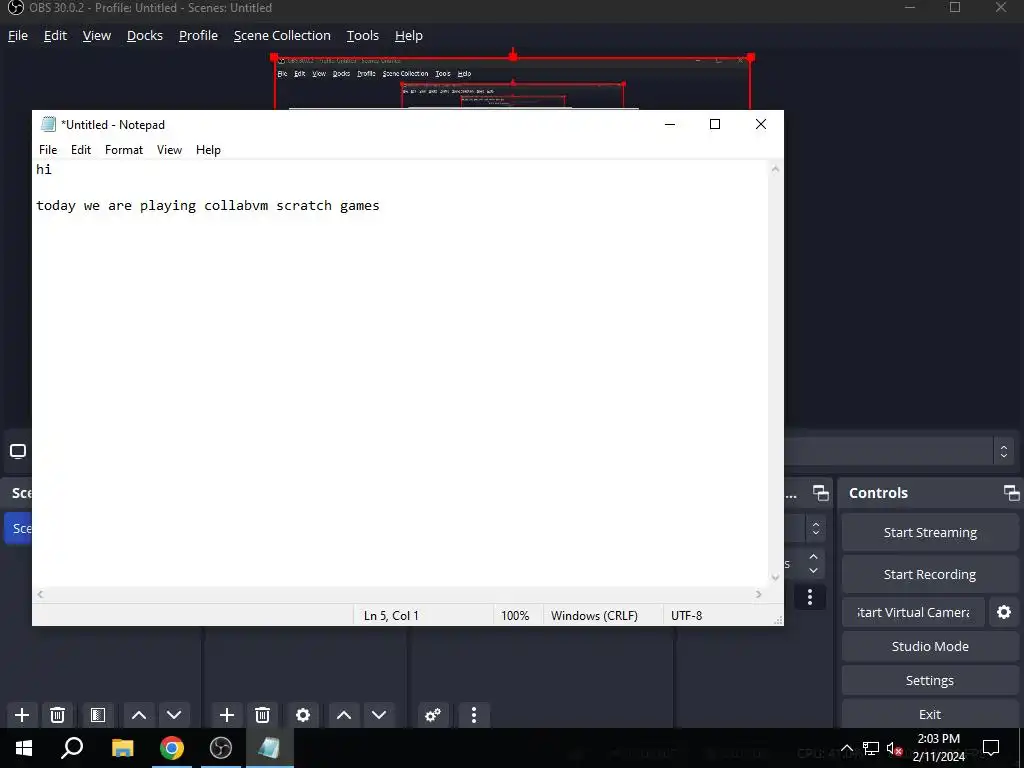Screen dimensions: 1024x768
Task: Add a source with the Sources plus button
Action: click(x=227, y=715)
